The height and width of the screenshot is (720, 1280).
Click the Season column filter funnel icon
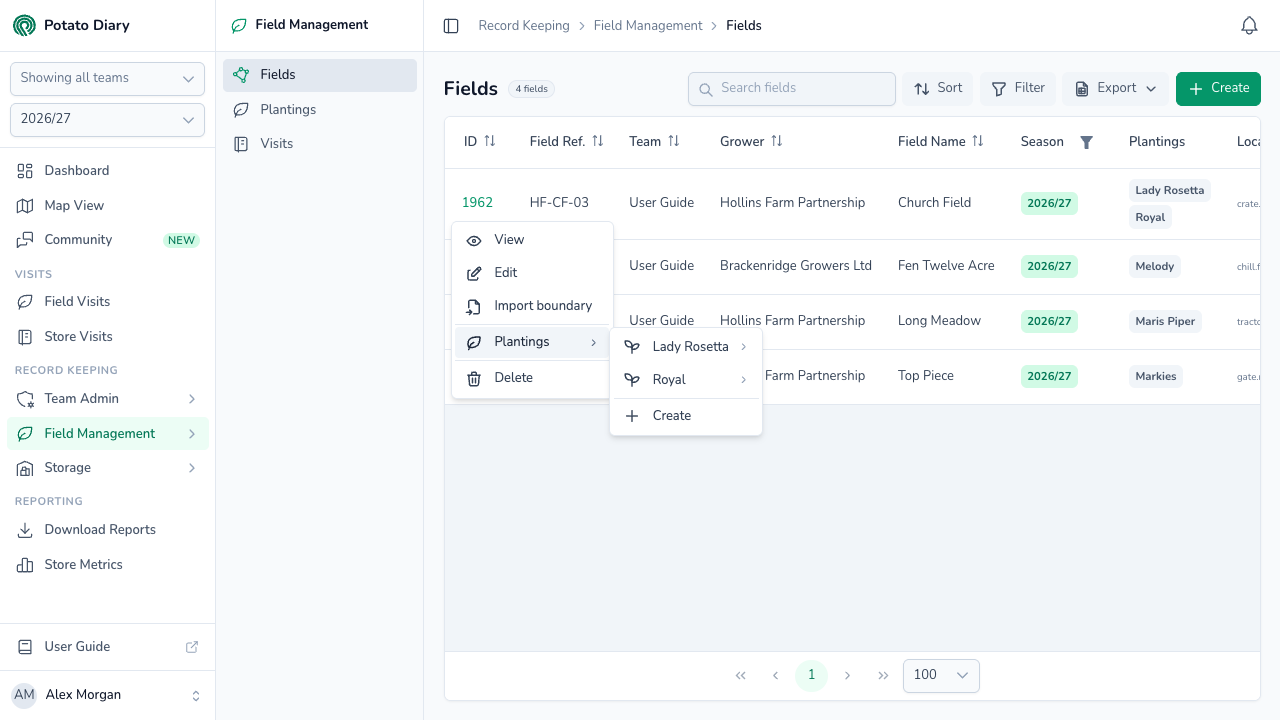point(1086,142)
